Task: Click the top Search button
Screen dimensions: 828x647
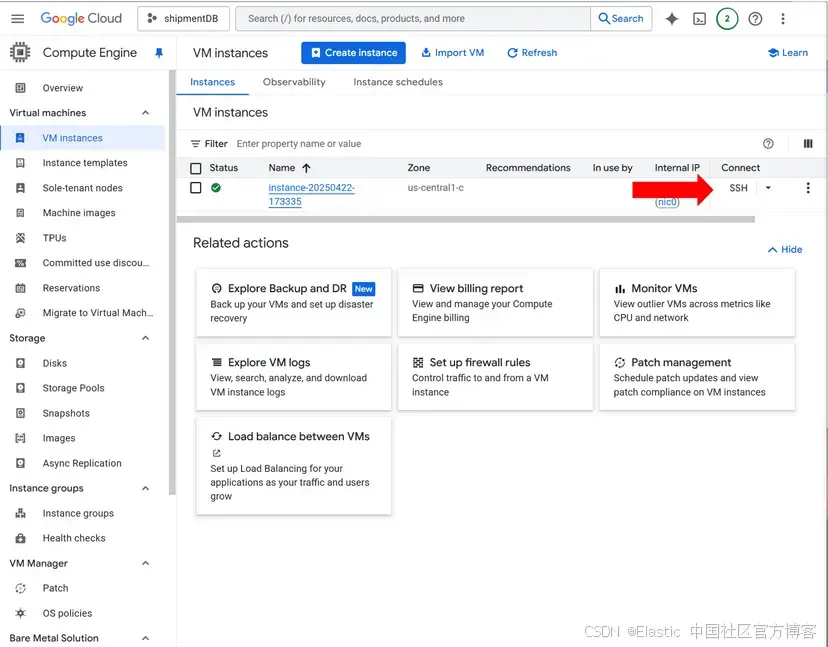Action: point(621,18)
